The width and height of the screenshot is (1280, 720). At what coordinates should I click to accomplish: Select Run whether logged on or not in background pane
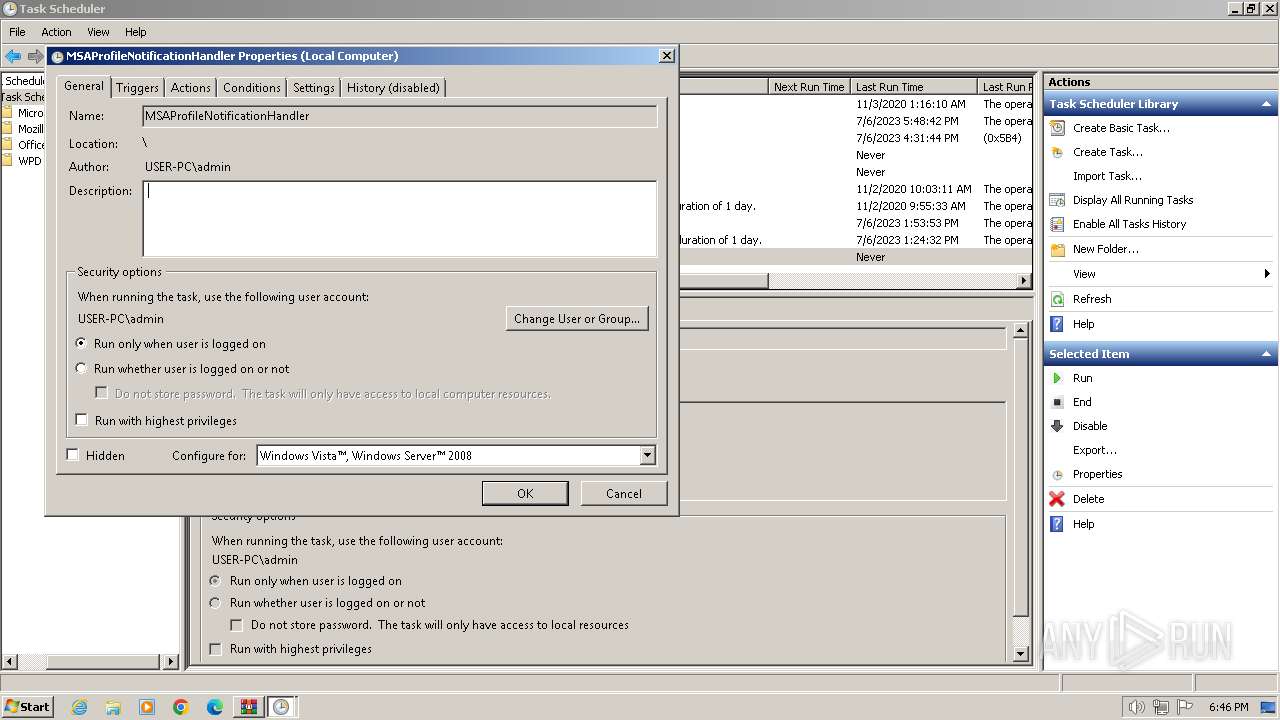coord(215,603)
